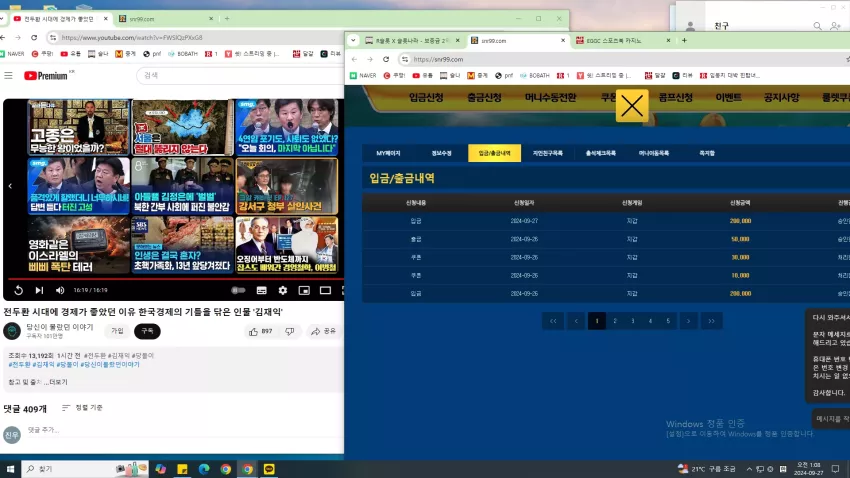Image resolution: width=850 pixels, height=478 pixels.
Task: Switch to miniplayer mode
Action: tap(304, 290)
